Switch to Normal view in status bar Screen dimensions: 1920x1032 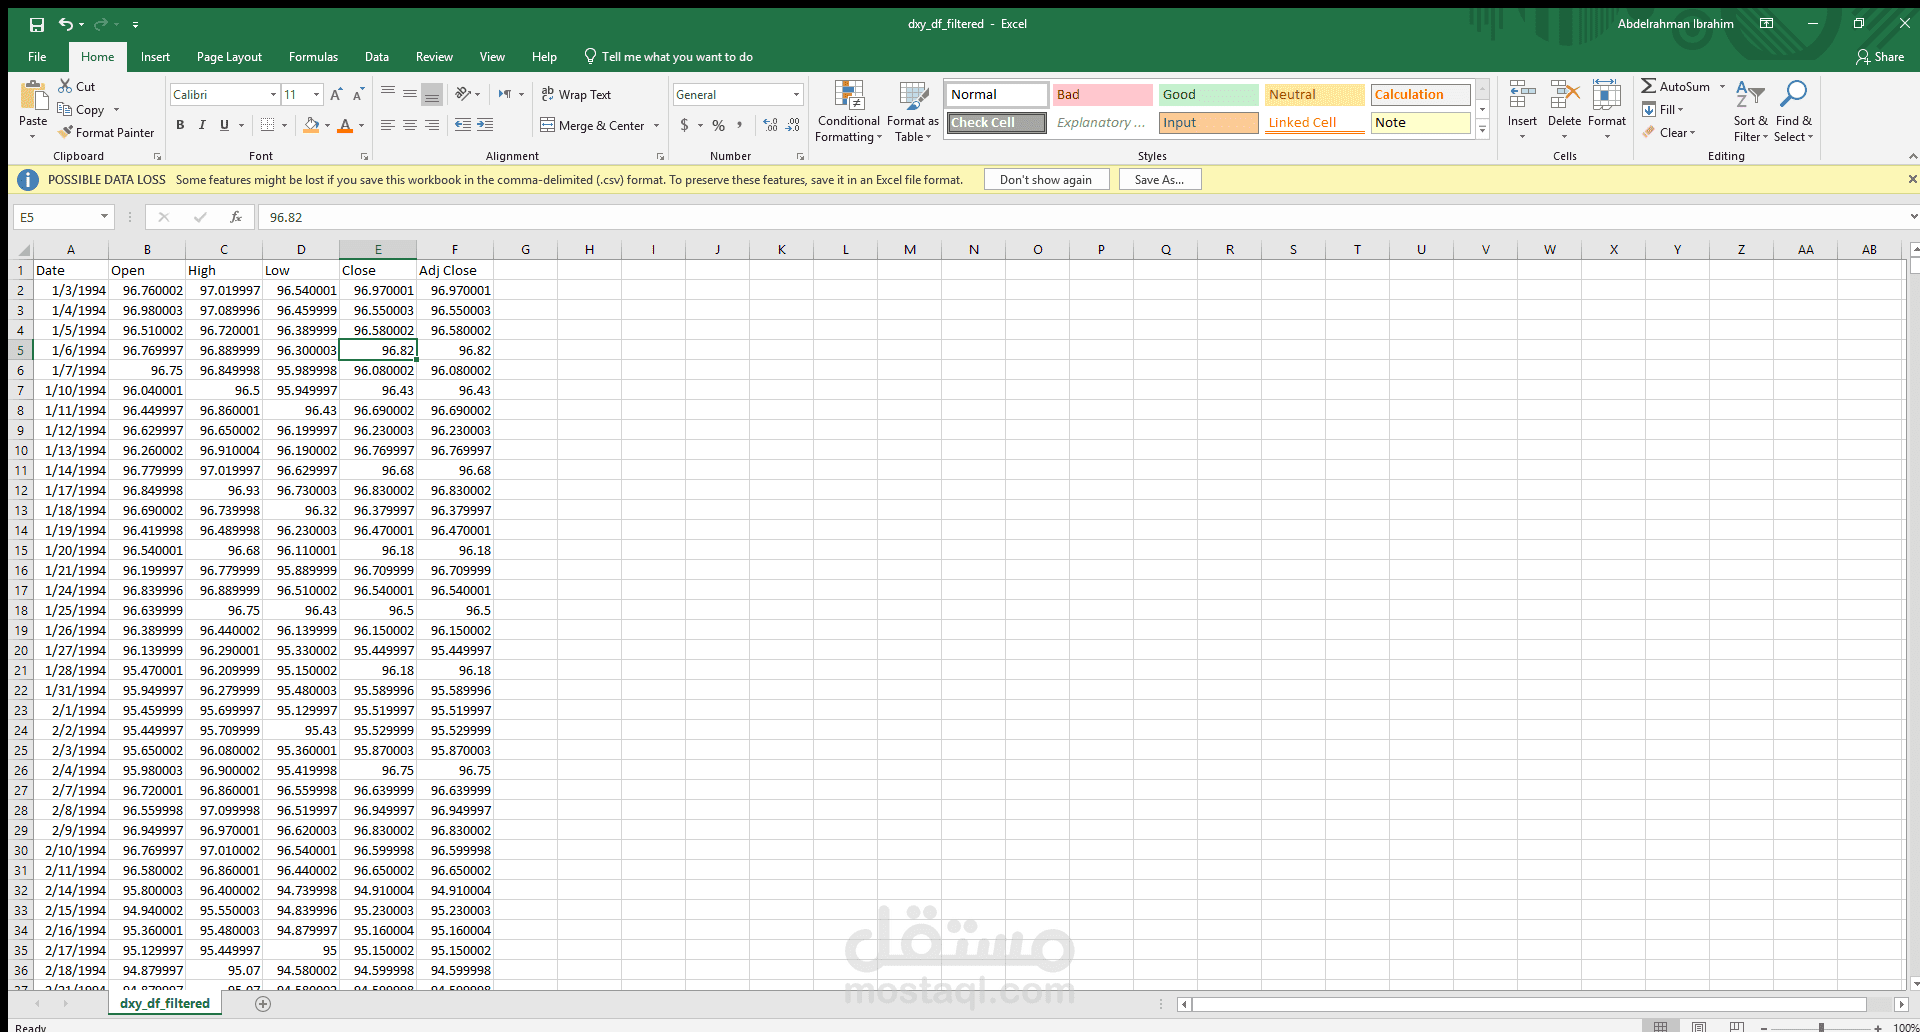tap(1661, 1026)
